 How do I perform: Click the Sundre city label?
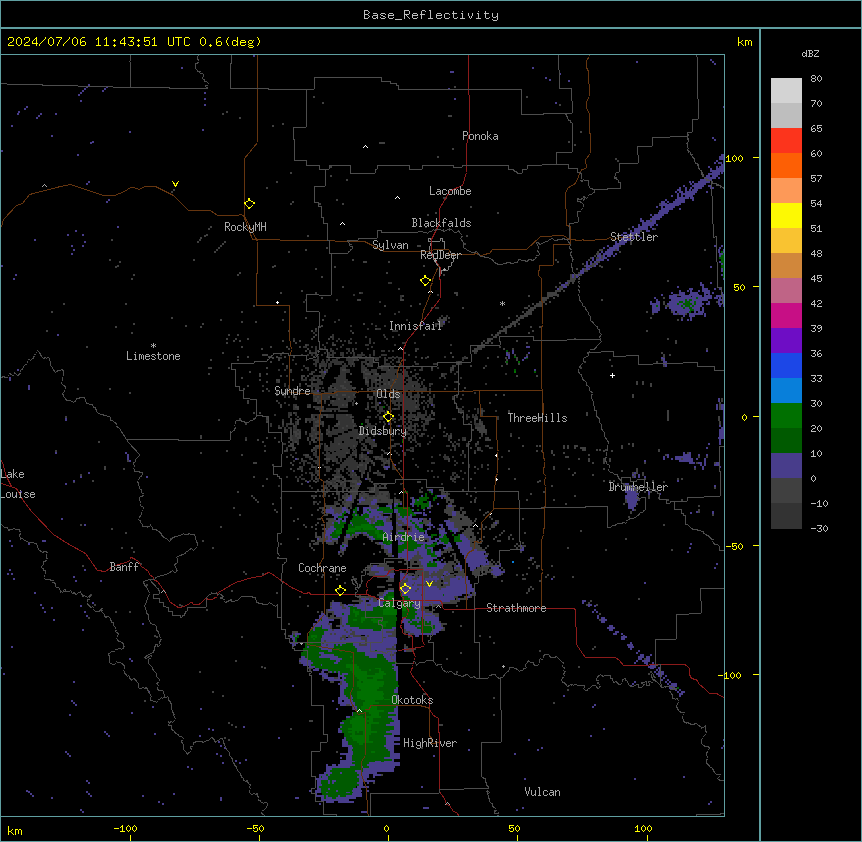click(292, 391)
